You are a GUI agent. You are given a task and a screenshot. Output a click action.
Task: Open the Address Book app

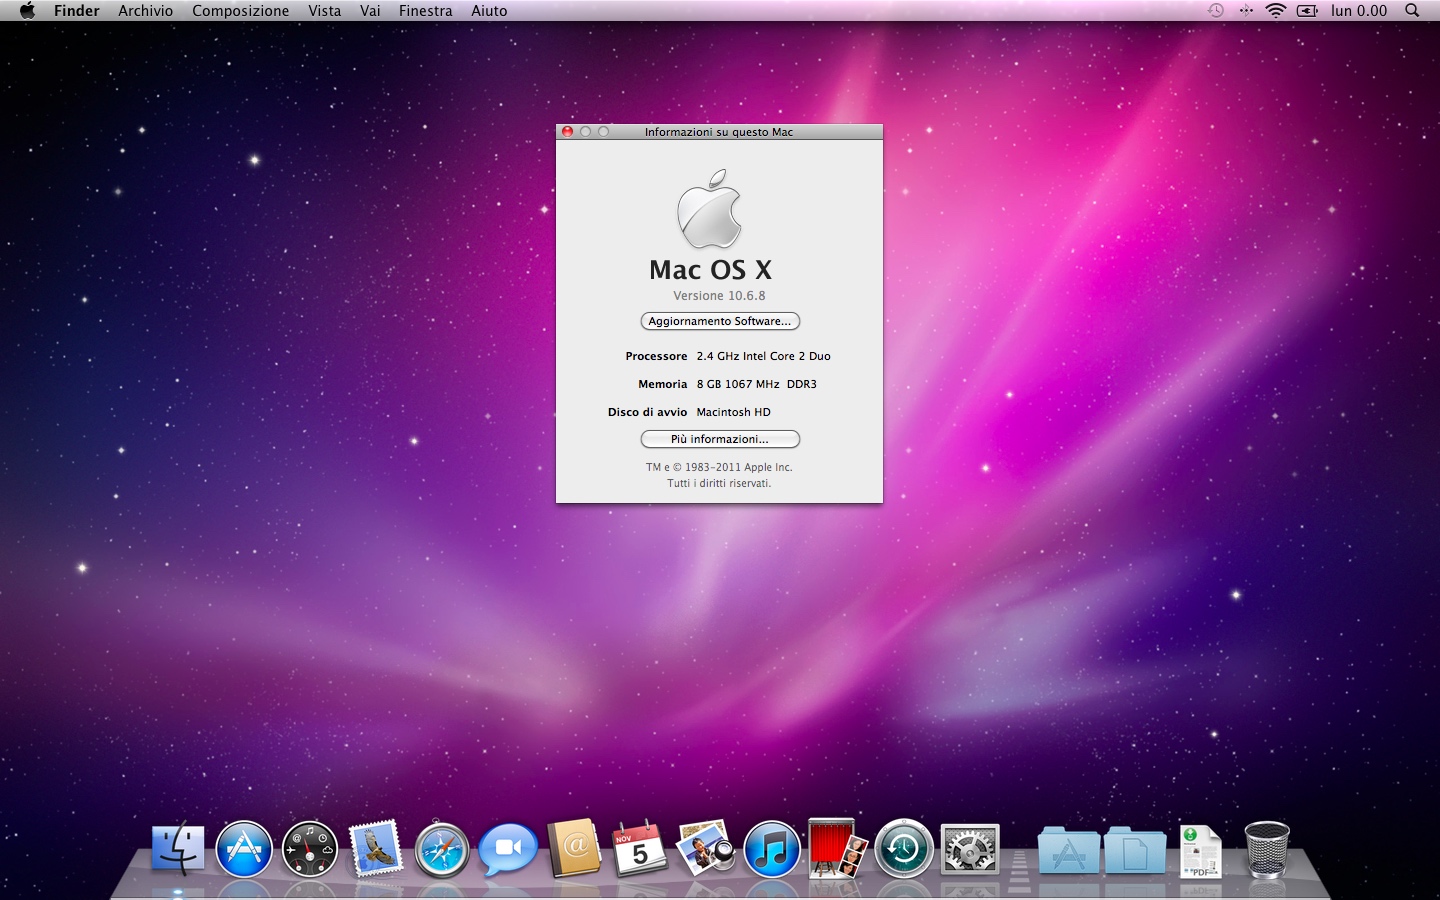coord(573,848)
